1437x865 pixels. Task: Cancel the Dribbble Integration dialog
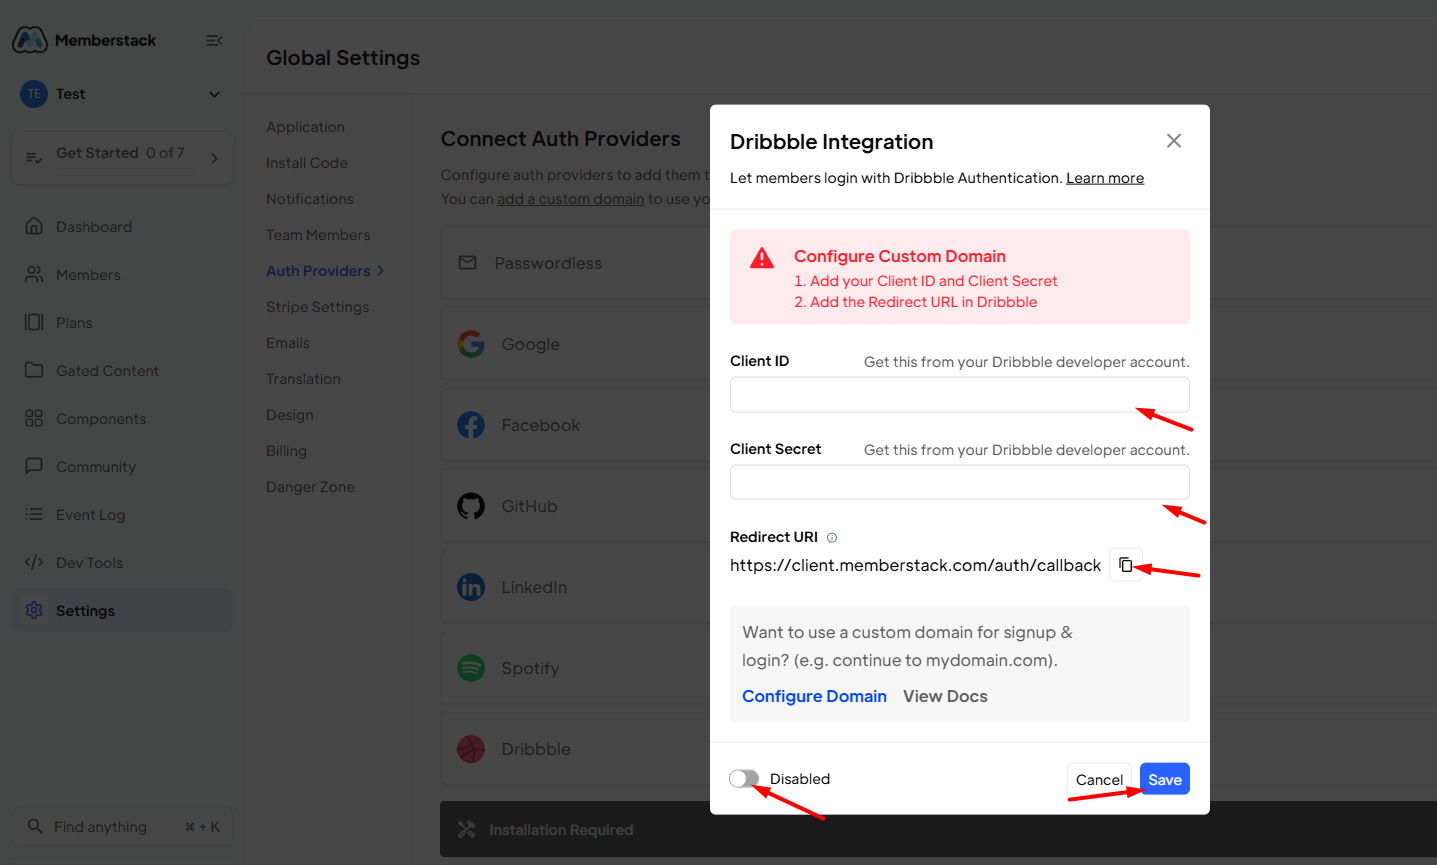(x=1099, y=780)
